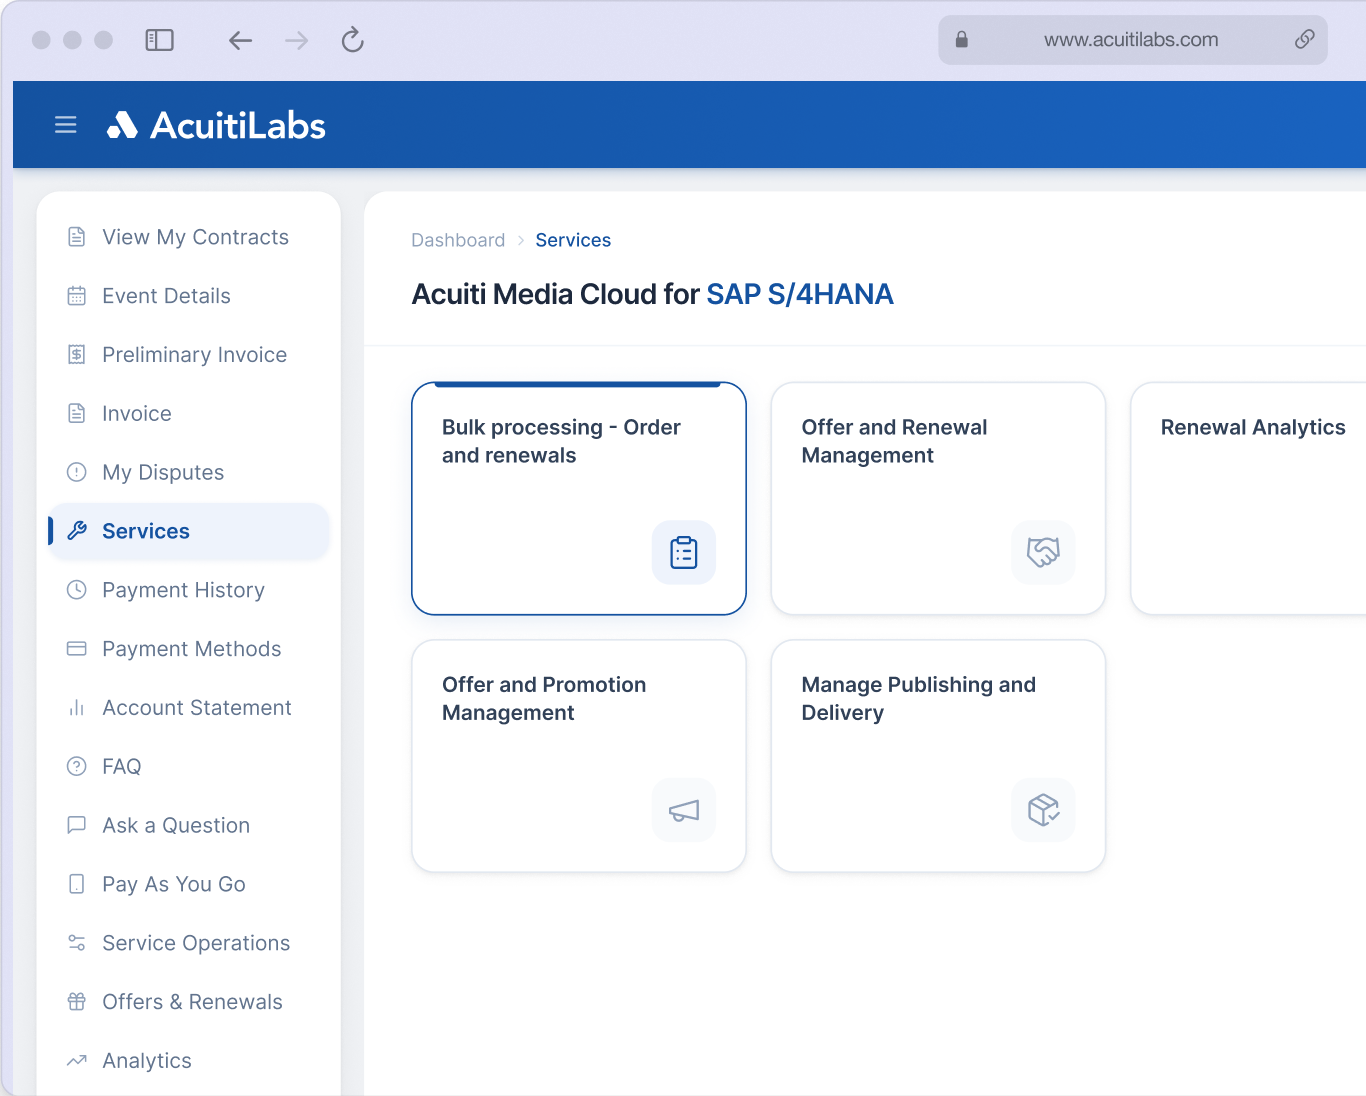The height and width of the screenshot is (1096, 1366).
Task: Copy the page link using the chain icon
Action: [1304, 40]
